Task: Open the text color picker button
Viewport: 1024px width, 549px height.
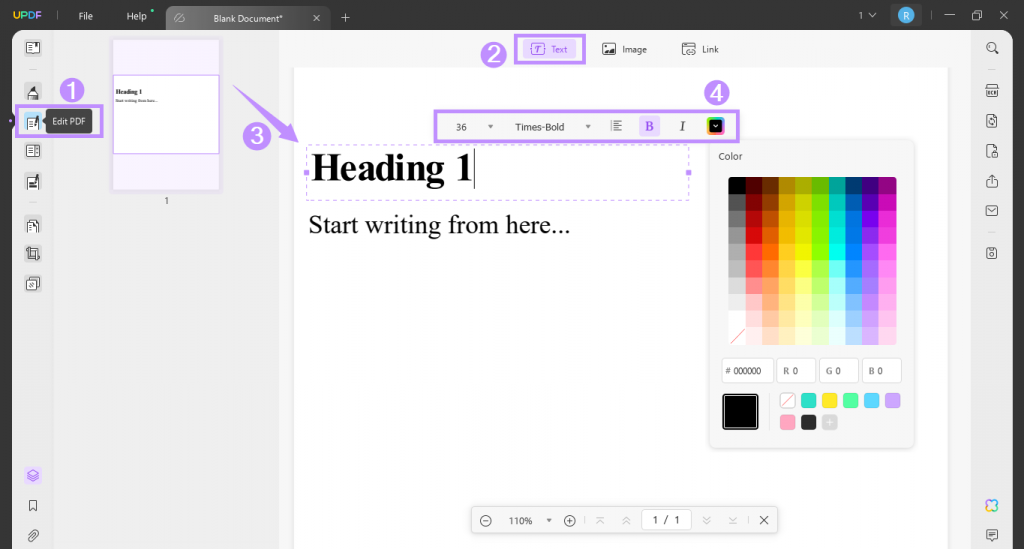Action: pos(716,127)
